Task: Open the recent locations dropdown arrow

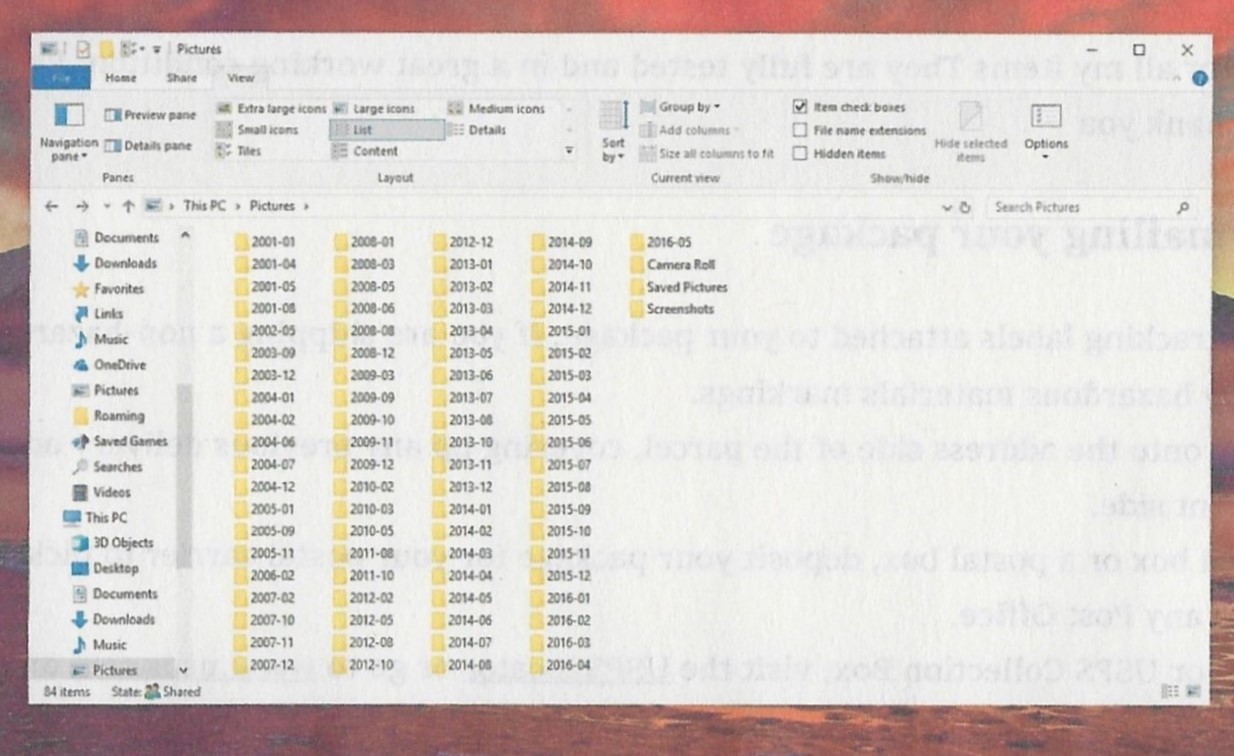Action: pos(108,207)
